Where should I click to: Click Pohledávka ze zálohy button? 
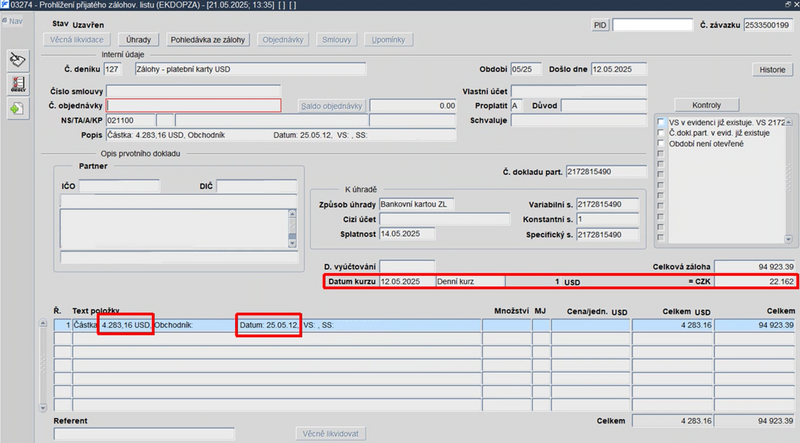coord(208,40)
